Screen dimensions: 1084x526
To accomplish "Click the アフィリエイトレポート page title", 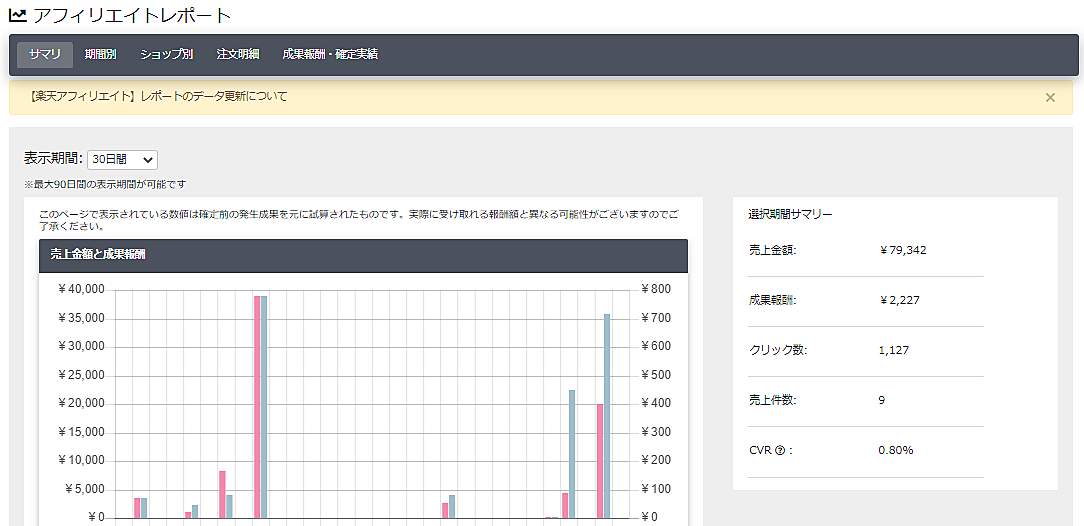I will pos(132,15).
